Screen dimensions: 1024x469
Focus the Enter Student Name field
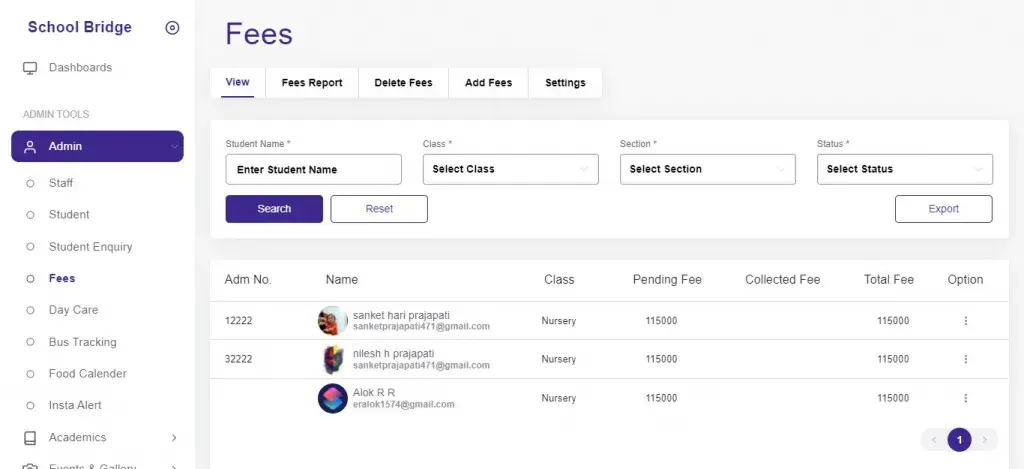313,170
